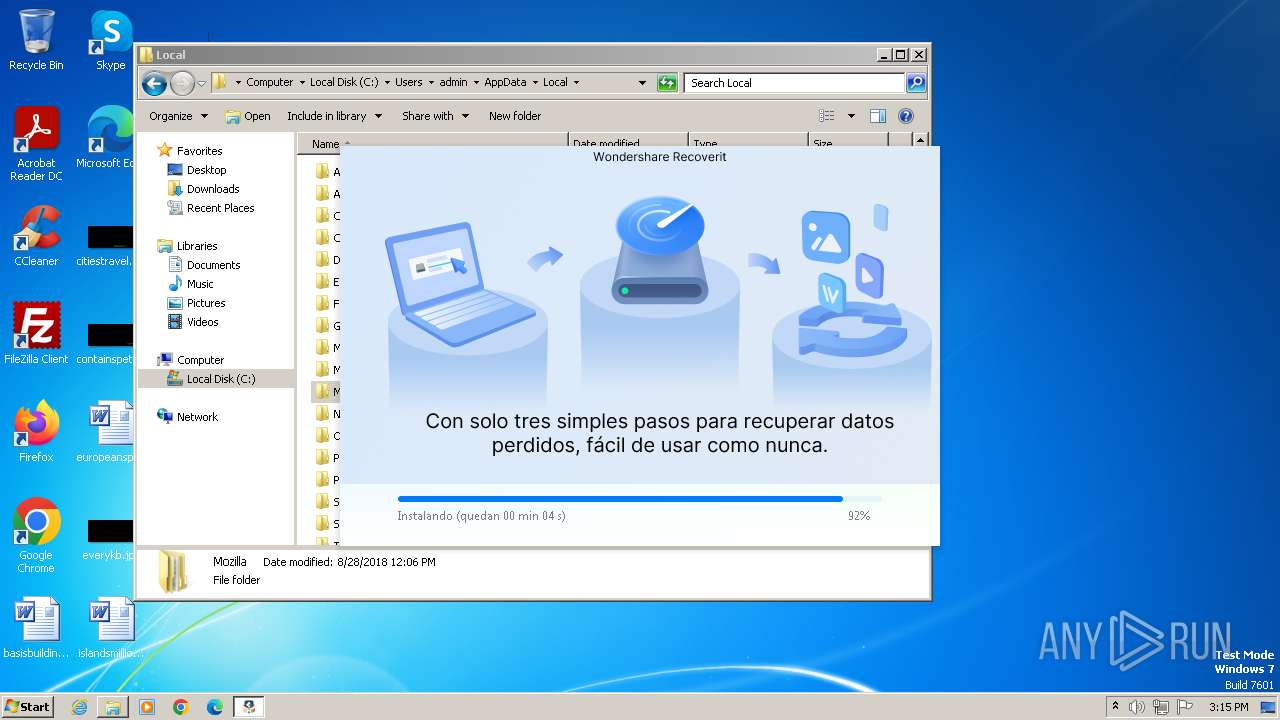Click Computer in the address breadcrumb
Screen dimensions: 1280x720
click(x=269, y=83)
